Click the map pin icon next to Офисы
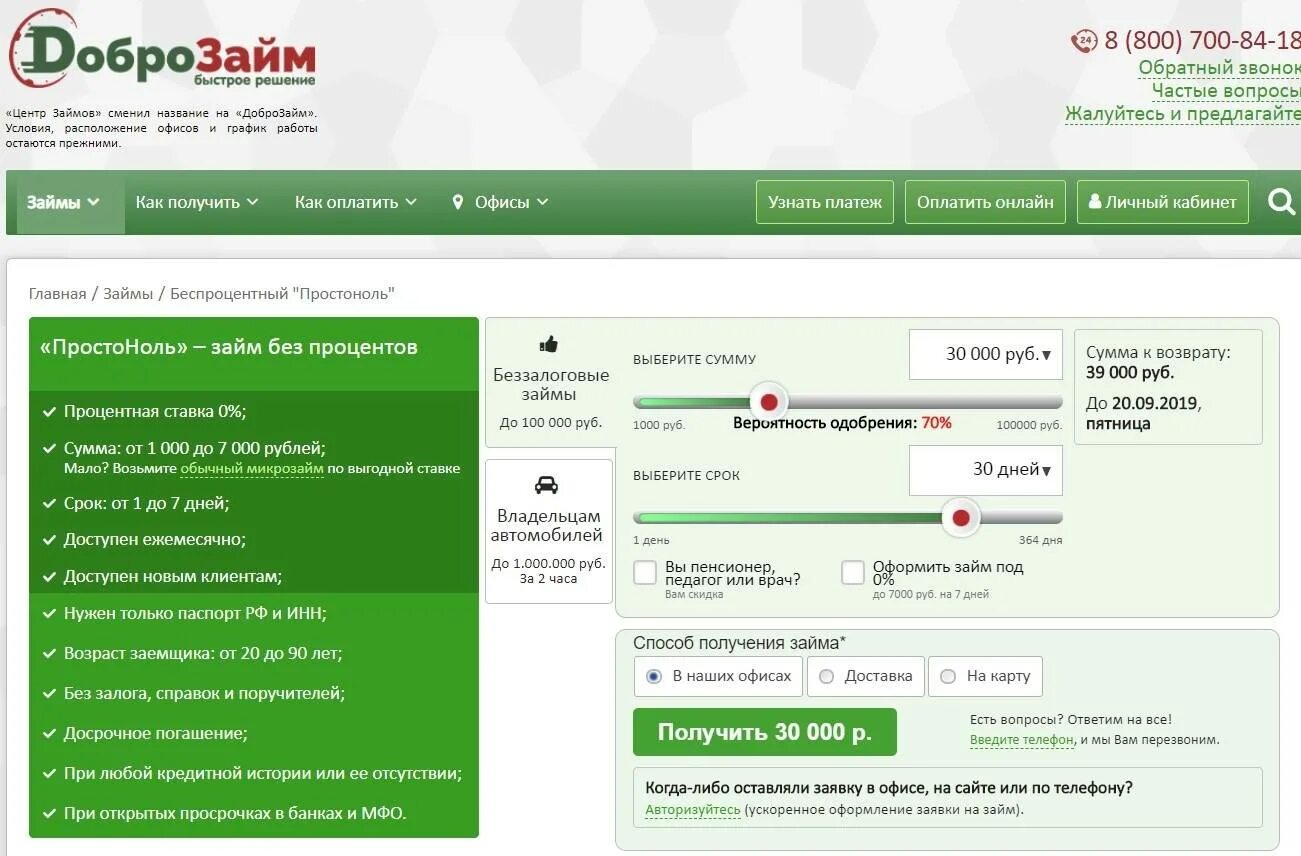Image resolution: width=1301 pixels, height=856 pixels. tap(458, 202)
